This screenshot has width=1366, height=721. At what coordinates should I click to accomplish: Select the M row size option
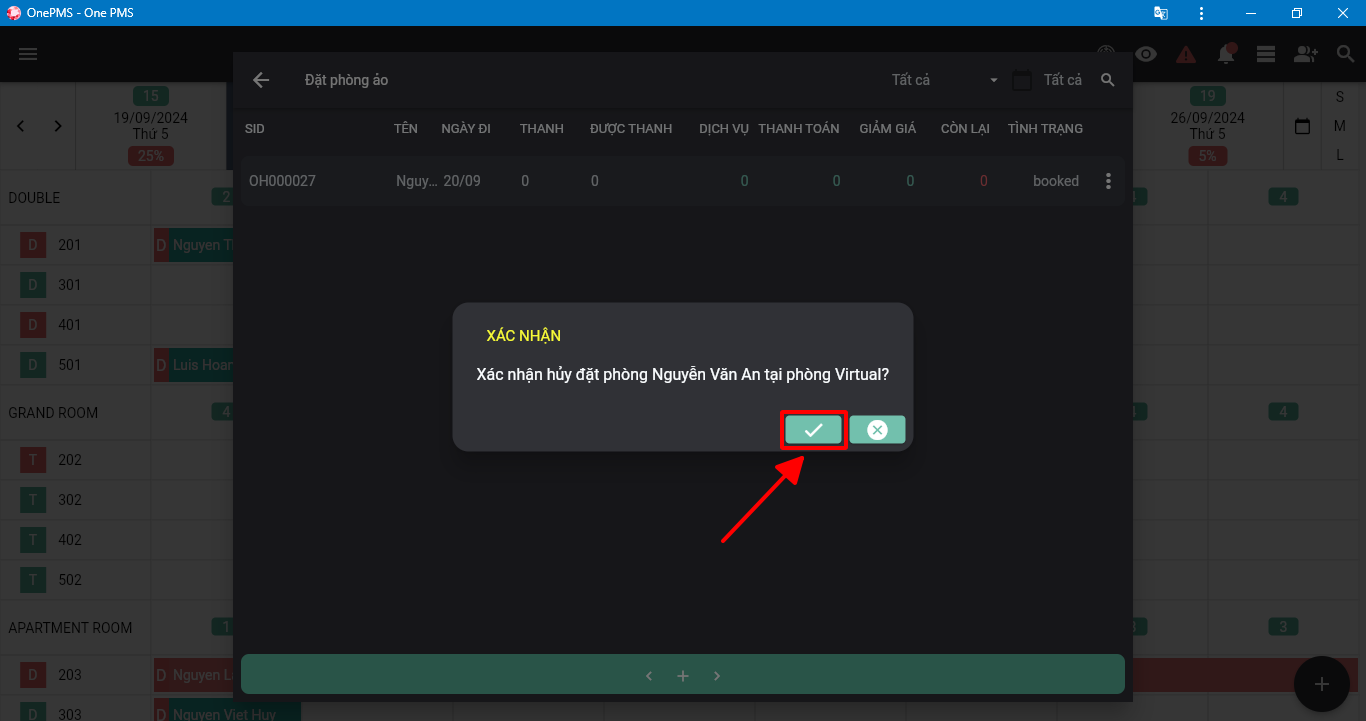[1340, 126]
